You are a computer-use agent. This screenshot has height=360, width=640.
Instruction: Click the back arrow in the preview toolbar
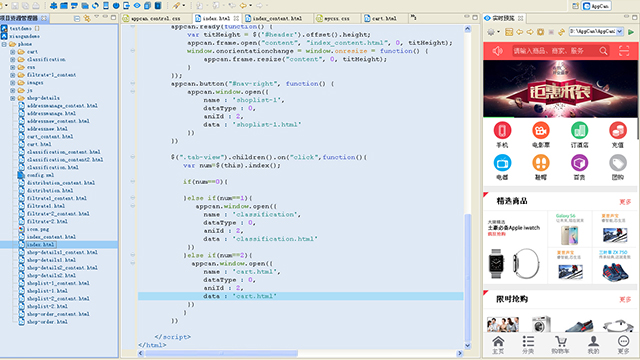click(520, 32)
